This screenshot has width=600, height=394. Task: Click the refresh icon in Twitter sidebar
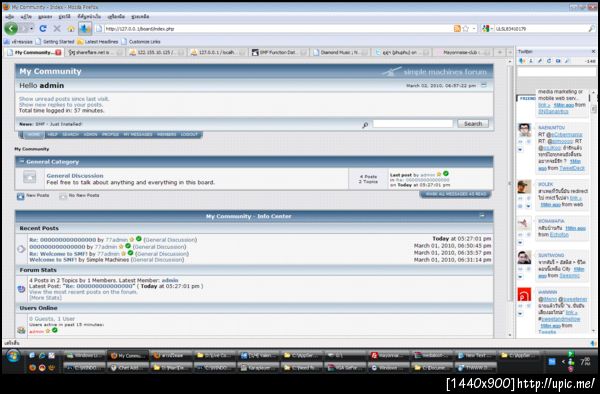coord(549,61)
